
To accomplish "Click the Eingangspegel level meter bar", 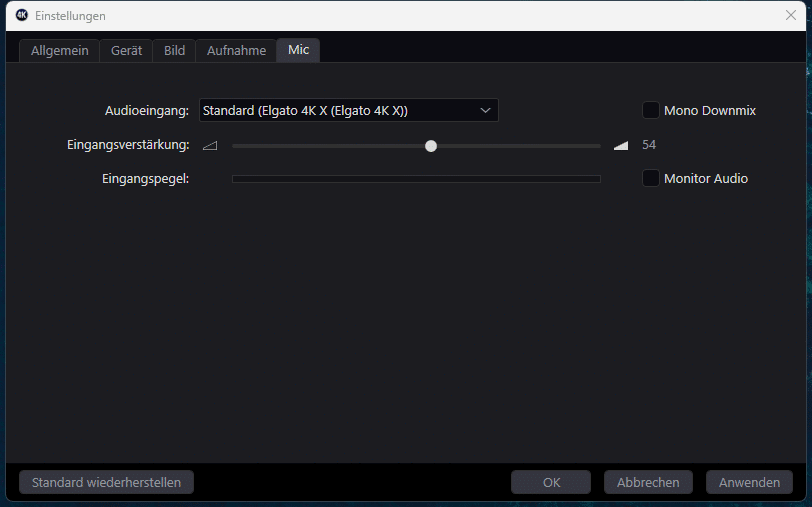I will coord(416,179).
